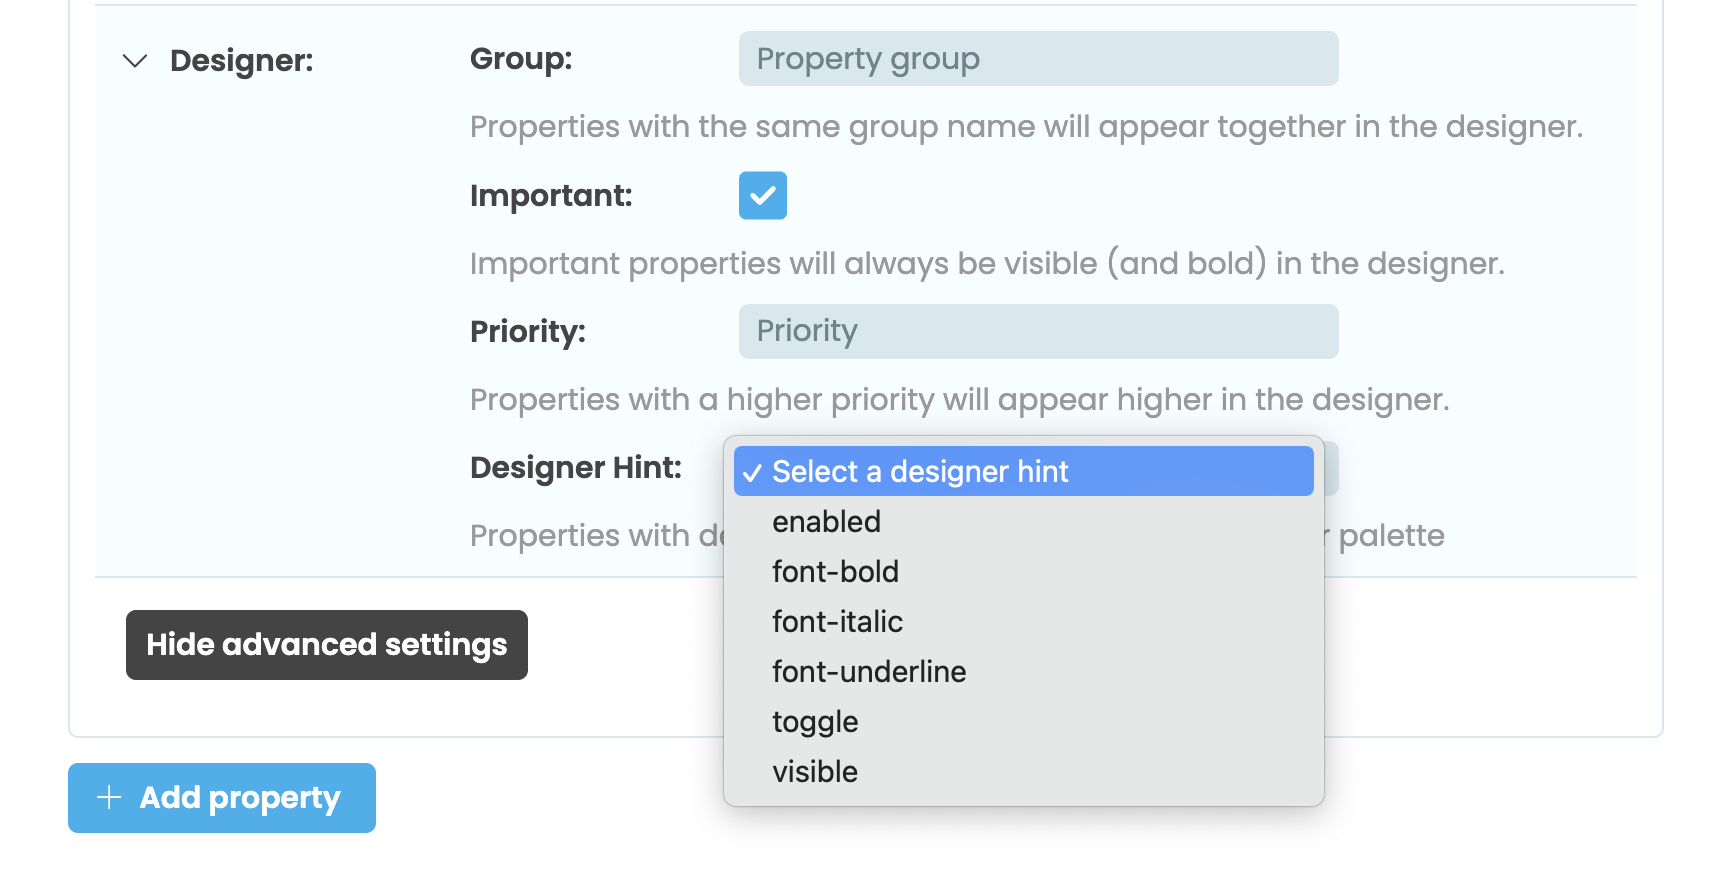Image resolution: width=1720 pixels, height=874 pixels.
Task: Pick font-underline from the dropdown
Action: pyautogui.click(x=868, y=671)
